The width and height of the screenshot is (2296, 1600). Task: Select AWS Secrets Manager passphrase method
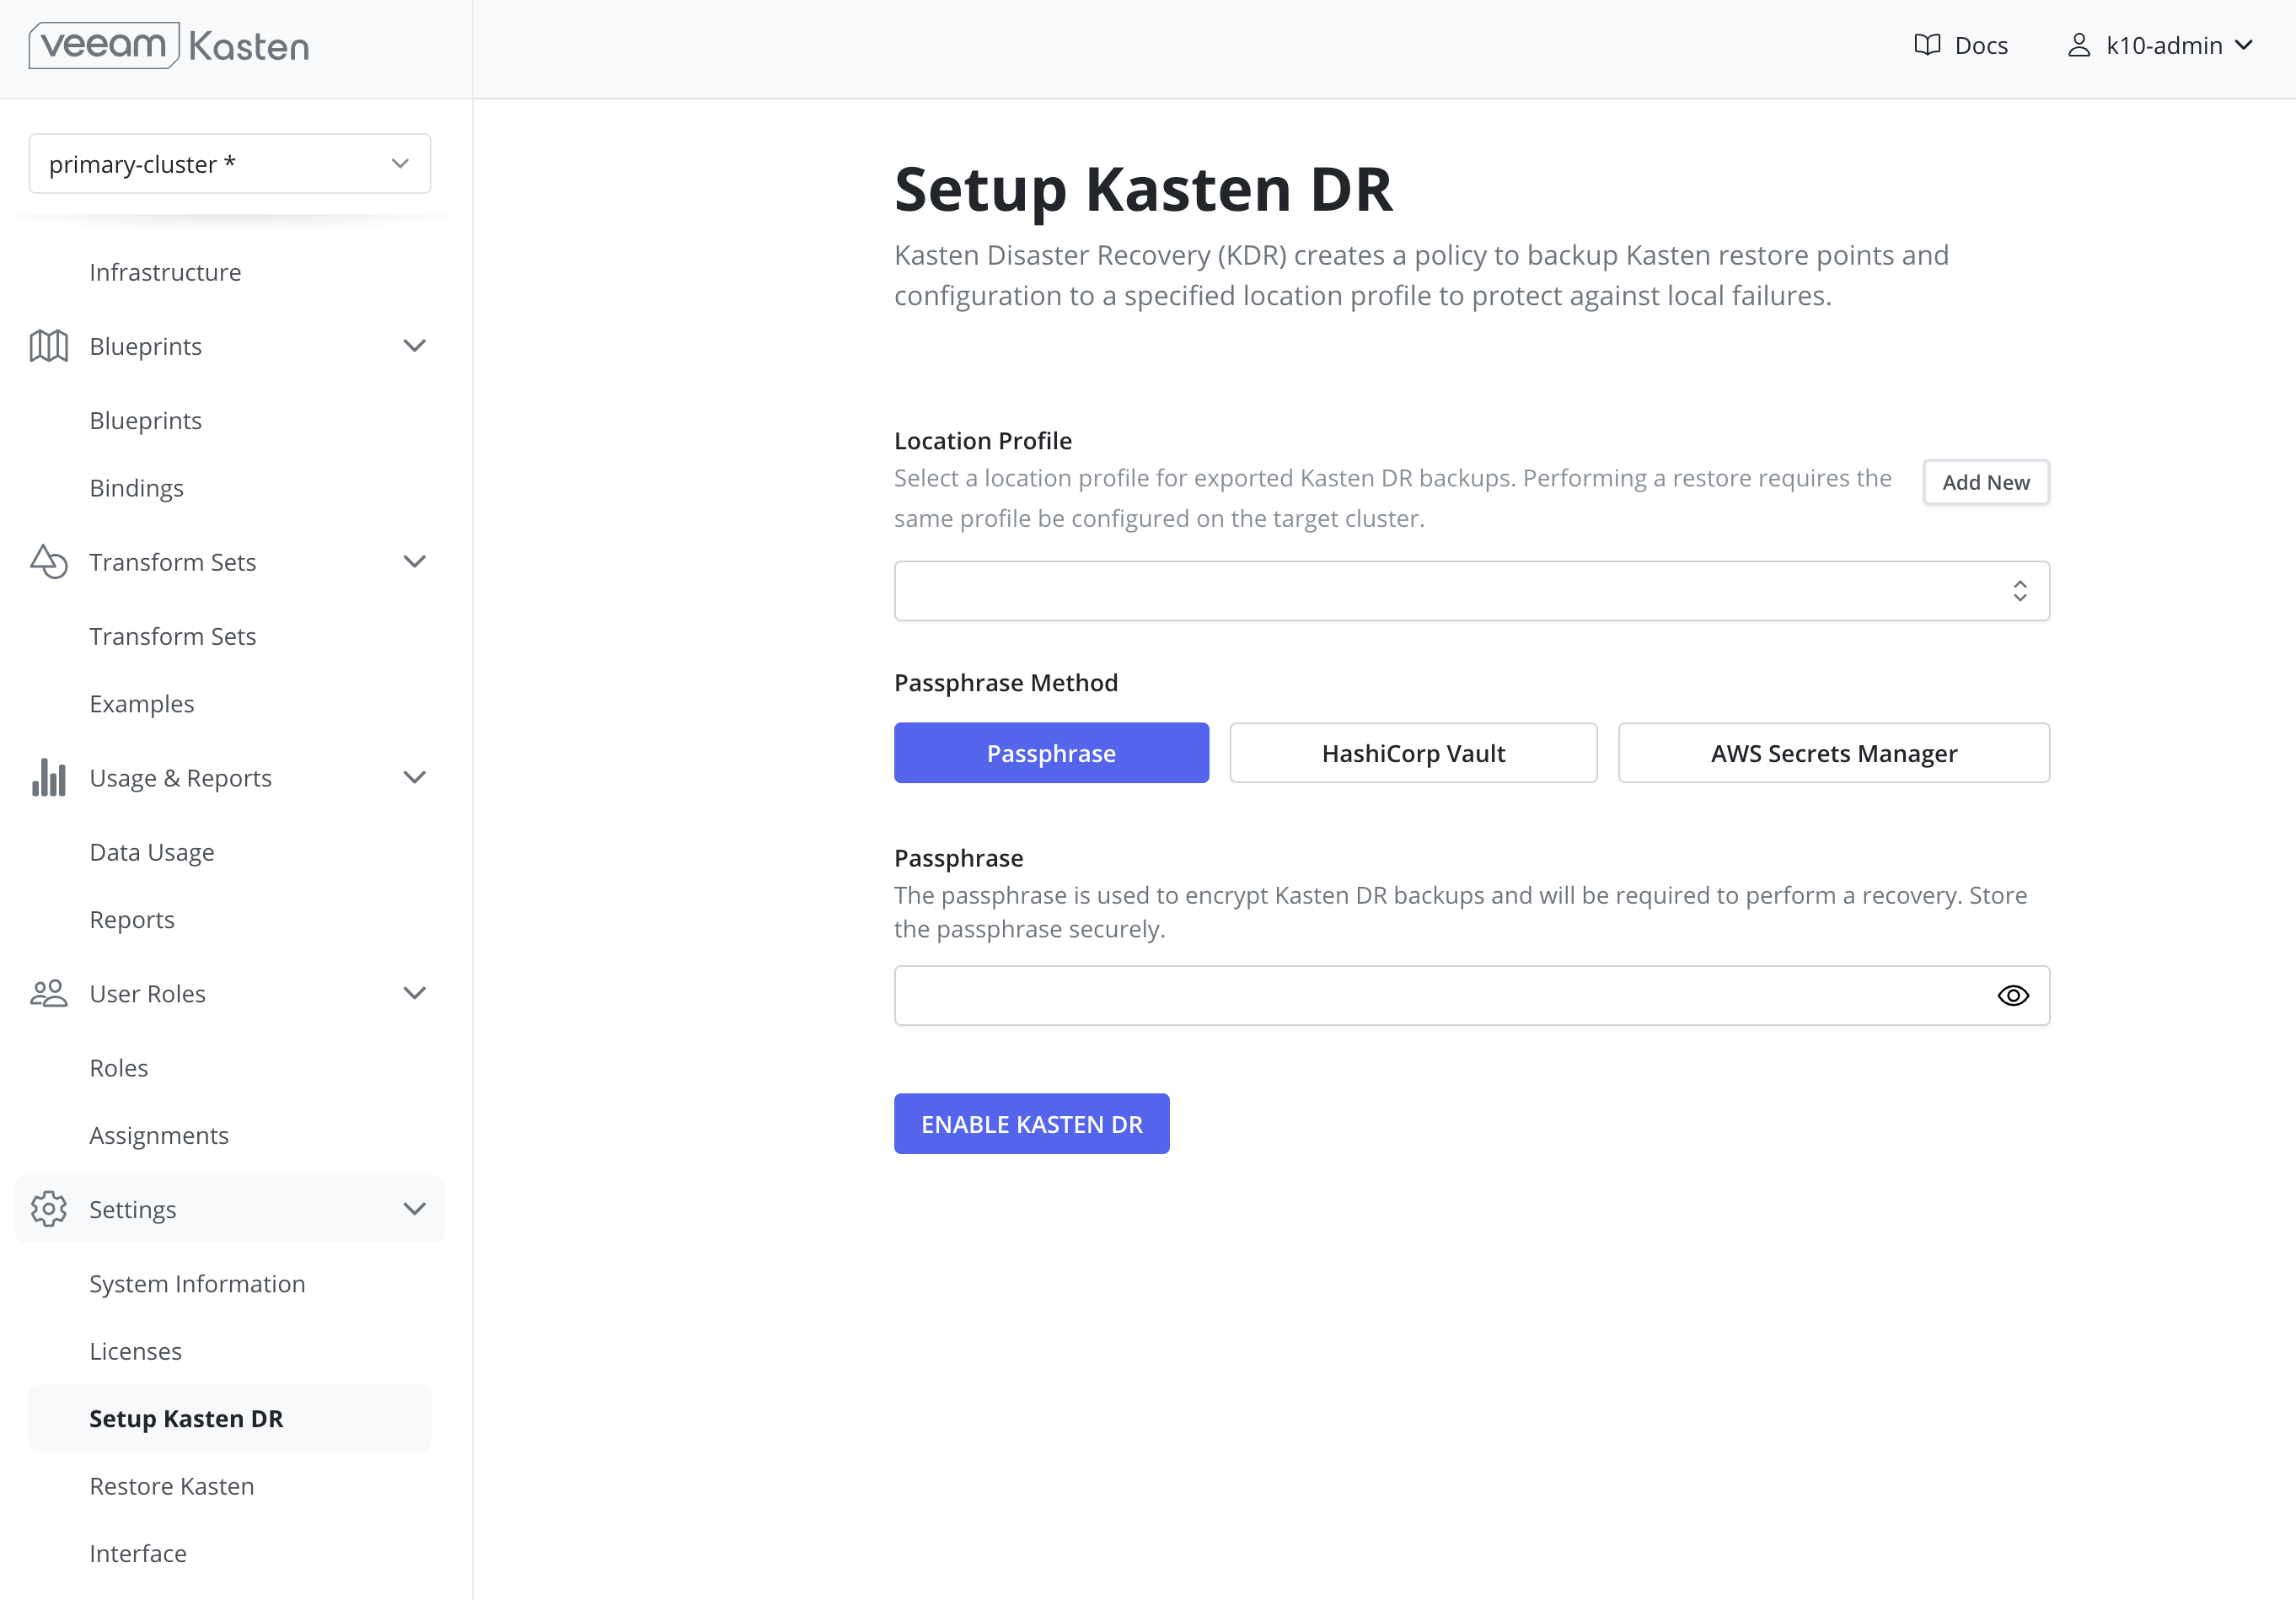(x=1833, y=753)
